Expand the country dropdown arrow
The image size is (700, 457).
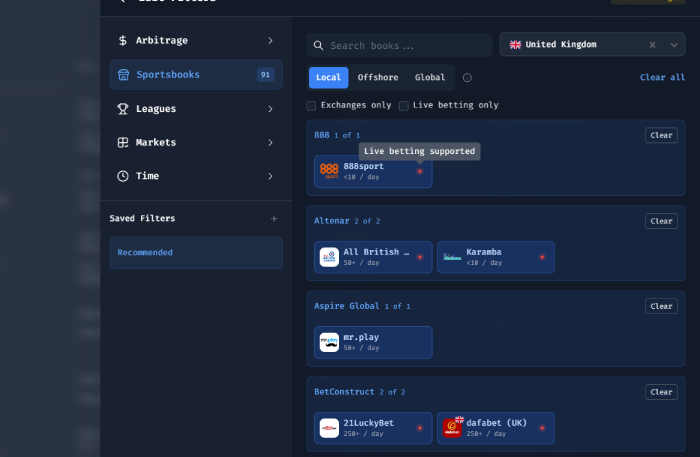pos(674,45)
